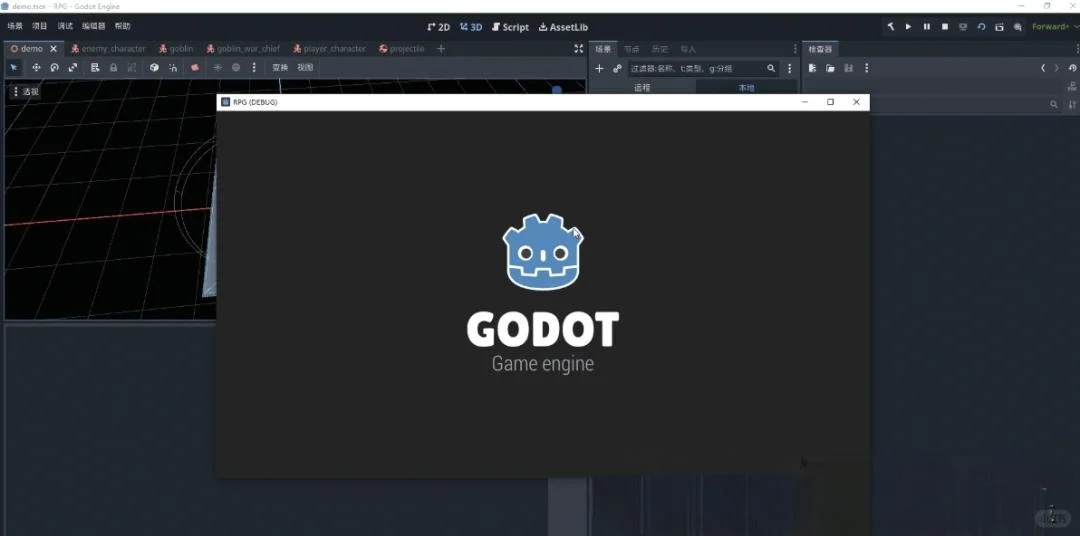Viewport: 1080px width, 536px height.
Task: Activate the Scale Mode tool
Action: coord(72,68)
